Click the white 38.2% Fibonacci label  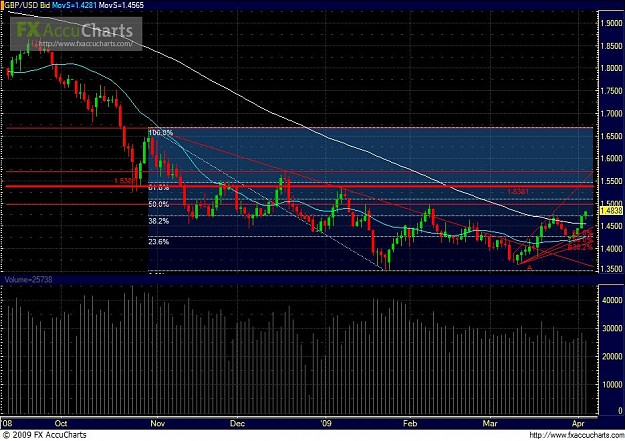[159, 221]
